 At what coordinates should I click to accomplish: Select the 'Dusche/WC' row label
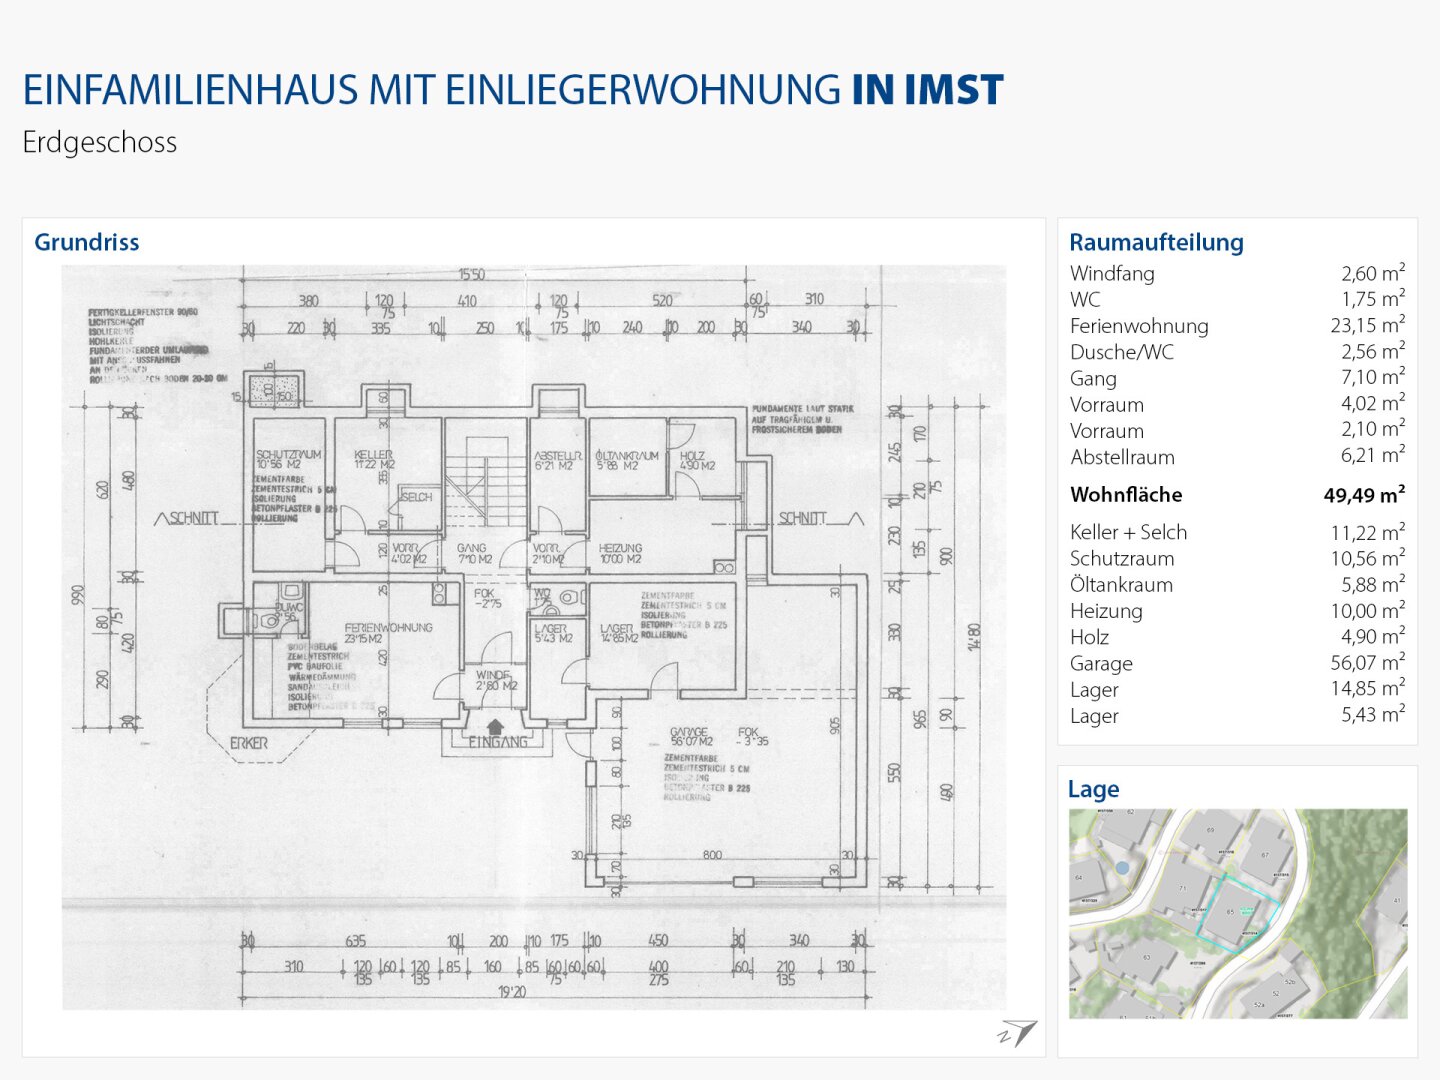point(1122,352)
